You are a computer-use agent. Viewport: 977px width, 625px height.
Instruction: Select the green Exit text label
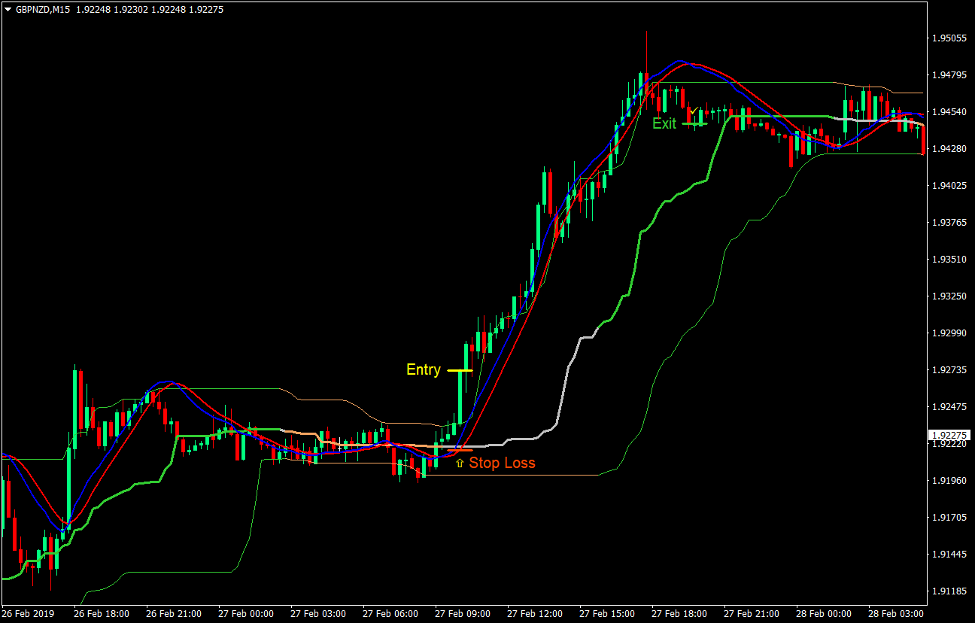(x=664, y=124)
